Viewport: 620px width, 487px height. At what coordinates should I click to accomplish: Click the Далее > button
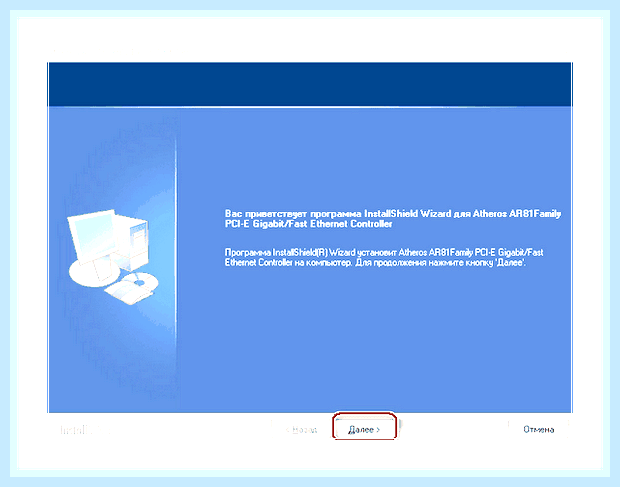[364, 429]
